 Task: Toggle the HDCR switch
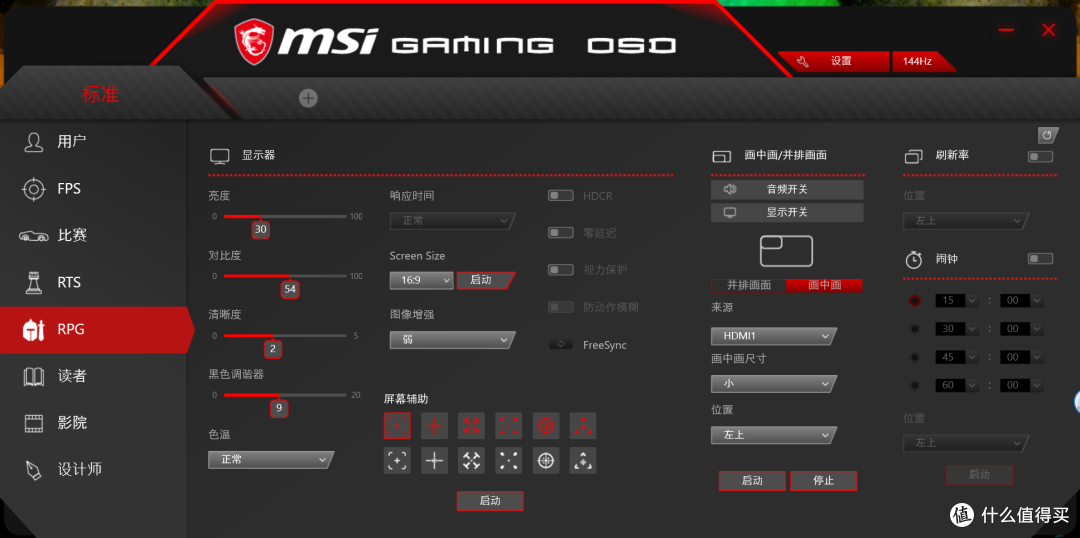click(561, 196)
